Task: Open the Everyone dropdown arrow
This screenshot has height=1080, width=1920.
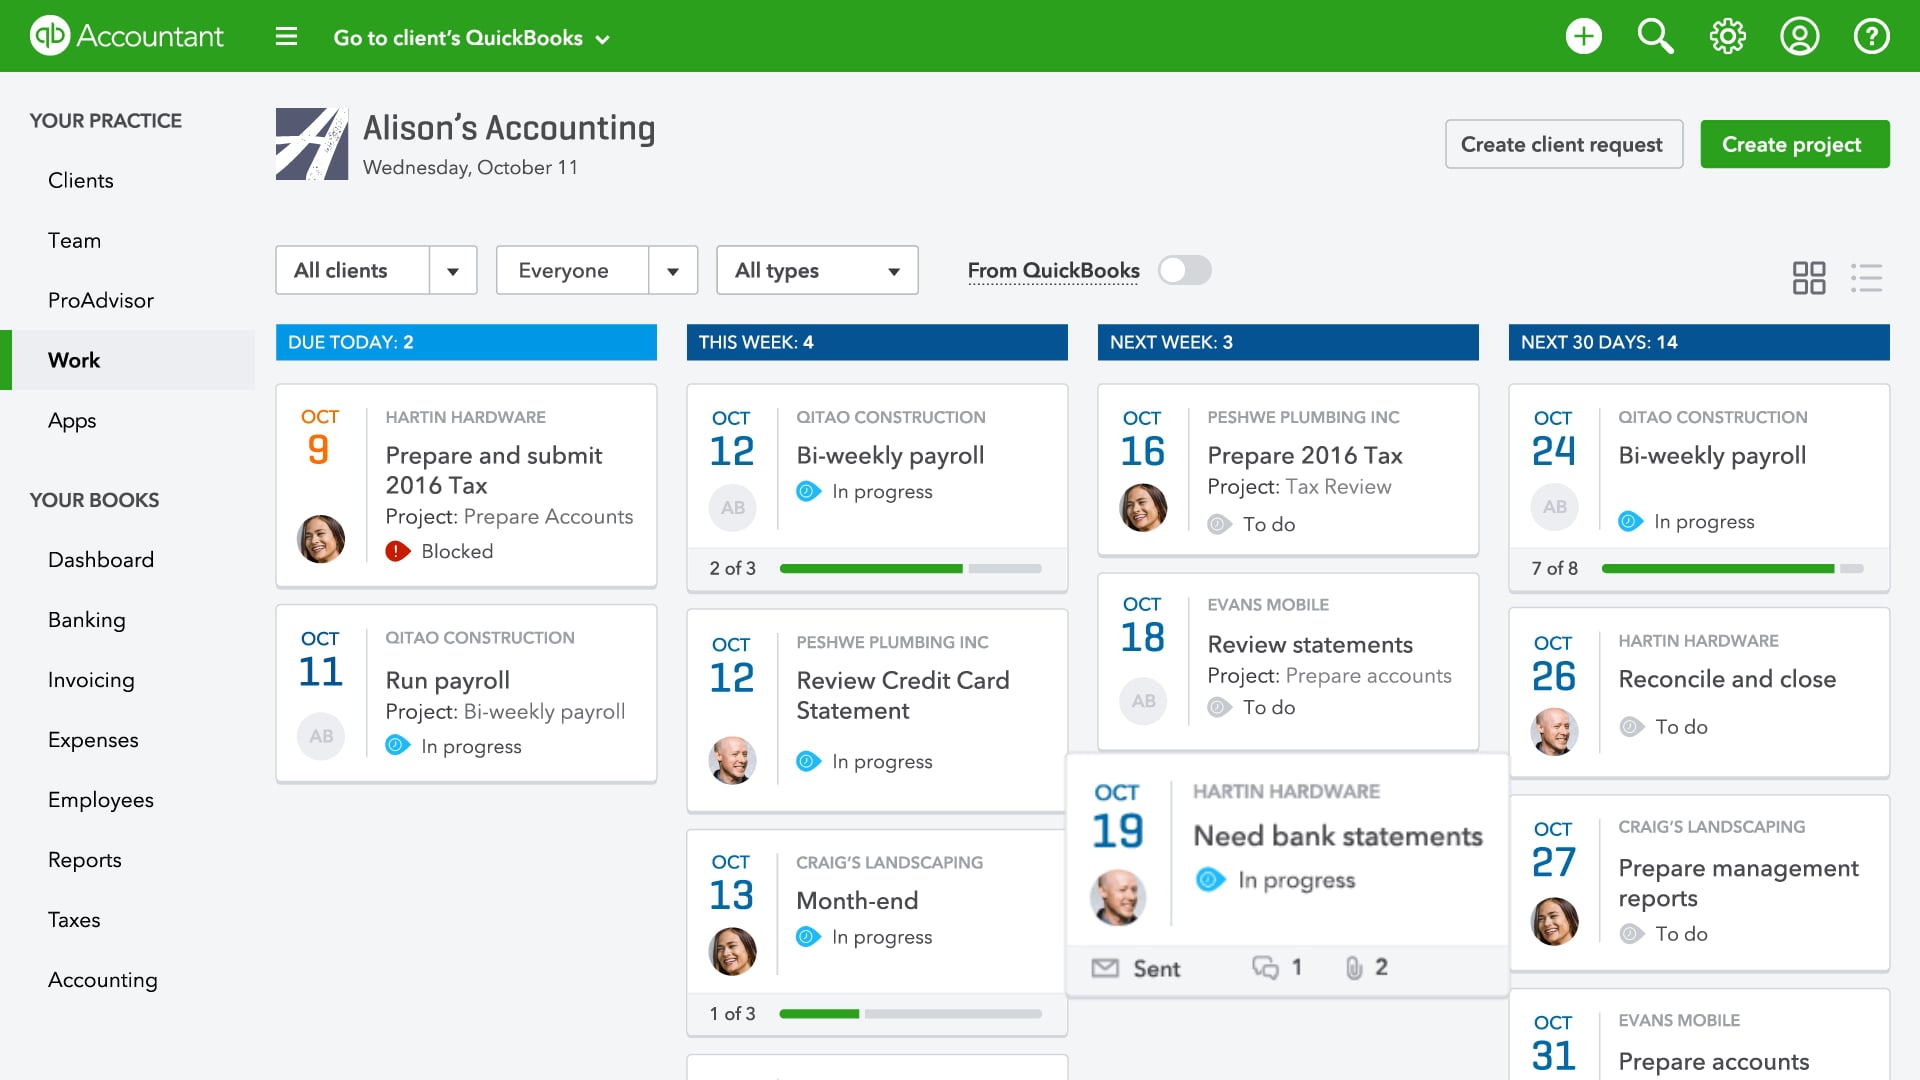Action: tap(673, 271)
